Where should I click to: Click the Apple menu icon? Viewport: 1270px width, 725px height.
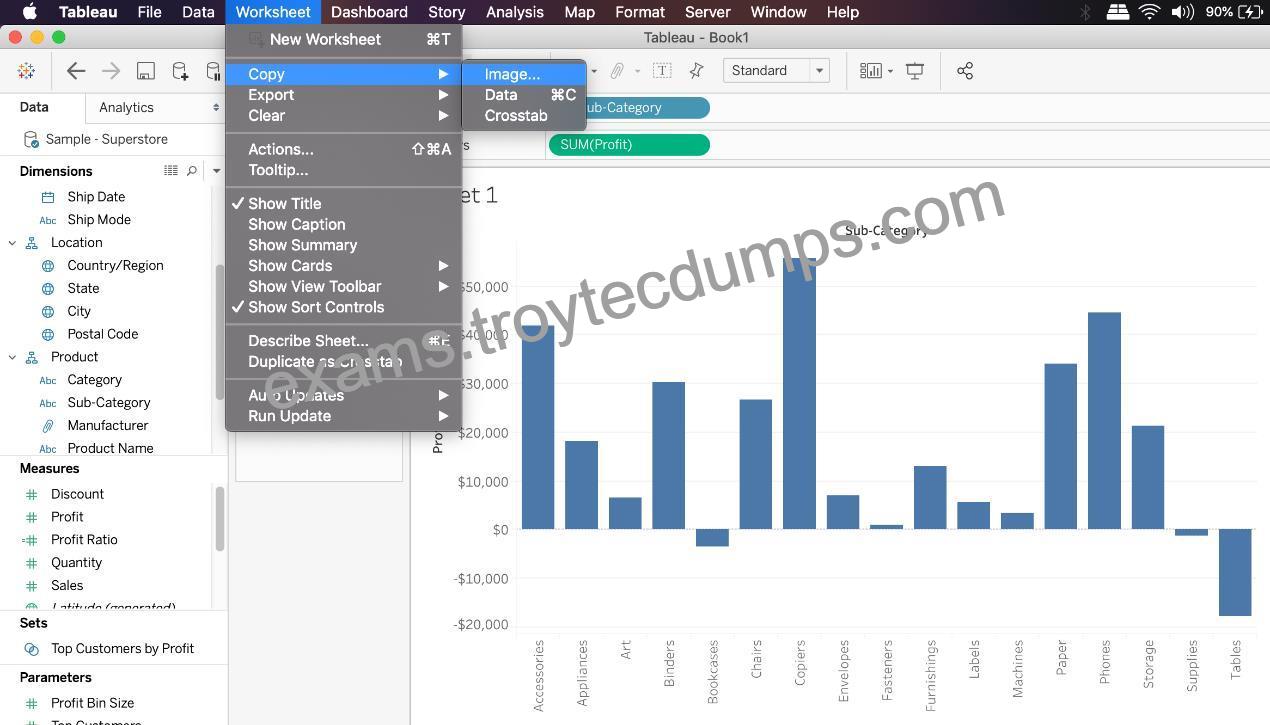29,12
